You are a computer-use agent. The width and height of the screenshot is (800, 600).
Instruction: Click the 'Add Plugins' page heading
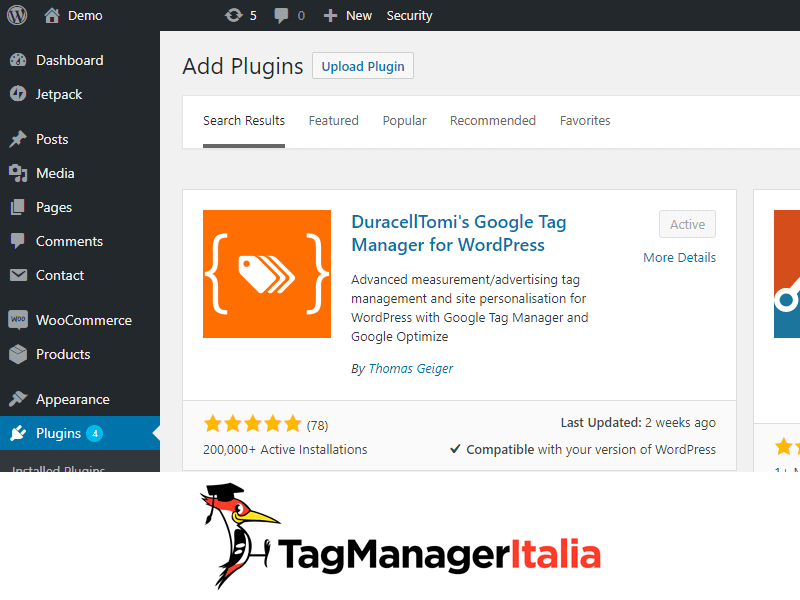click(x=243, y=66)
